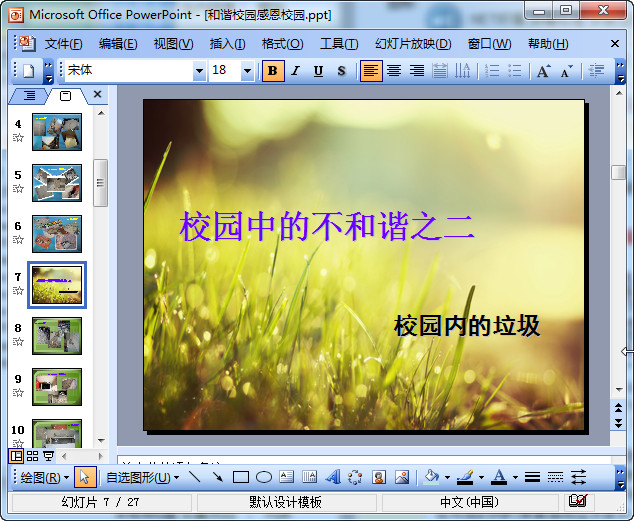Open the 幻灯片放映(D) menu
634x521 pixels.
[x=413, y=44]
